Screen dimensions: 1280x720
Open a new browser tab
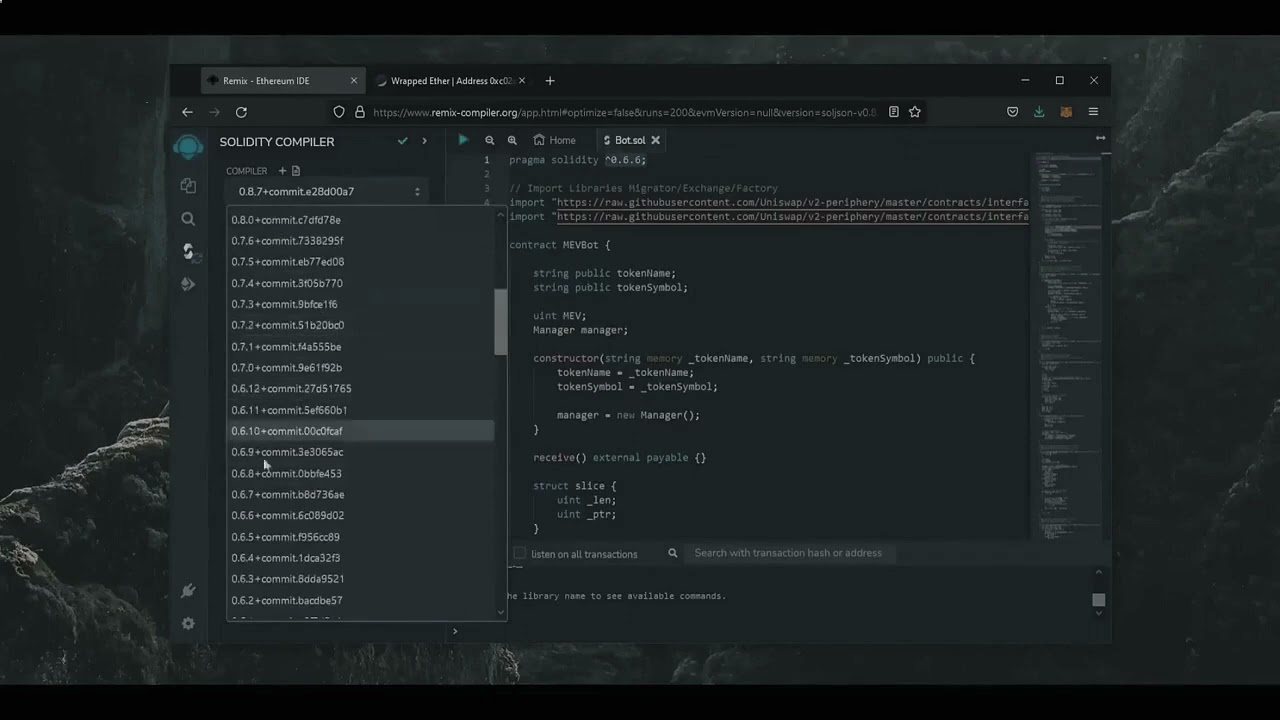click(549, 81)
